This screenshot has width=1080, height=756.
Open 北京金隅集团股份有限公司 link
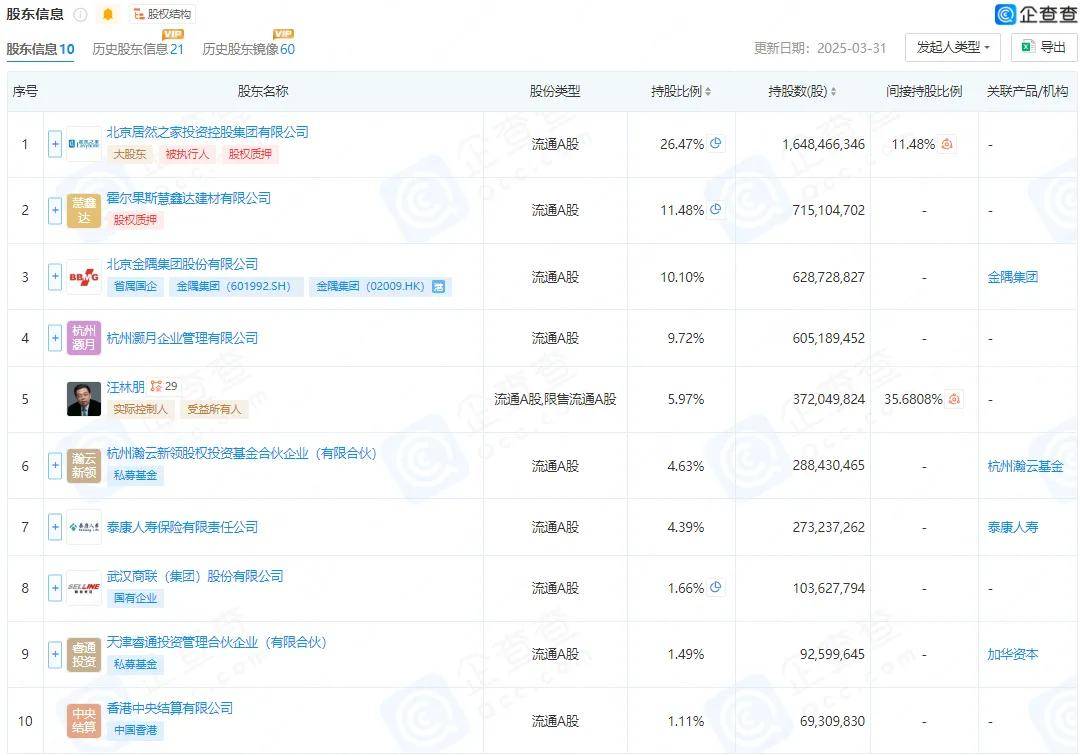pyautogui.click(x=183, y=264)
